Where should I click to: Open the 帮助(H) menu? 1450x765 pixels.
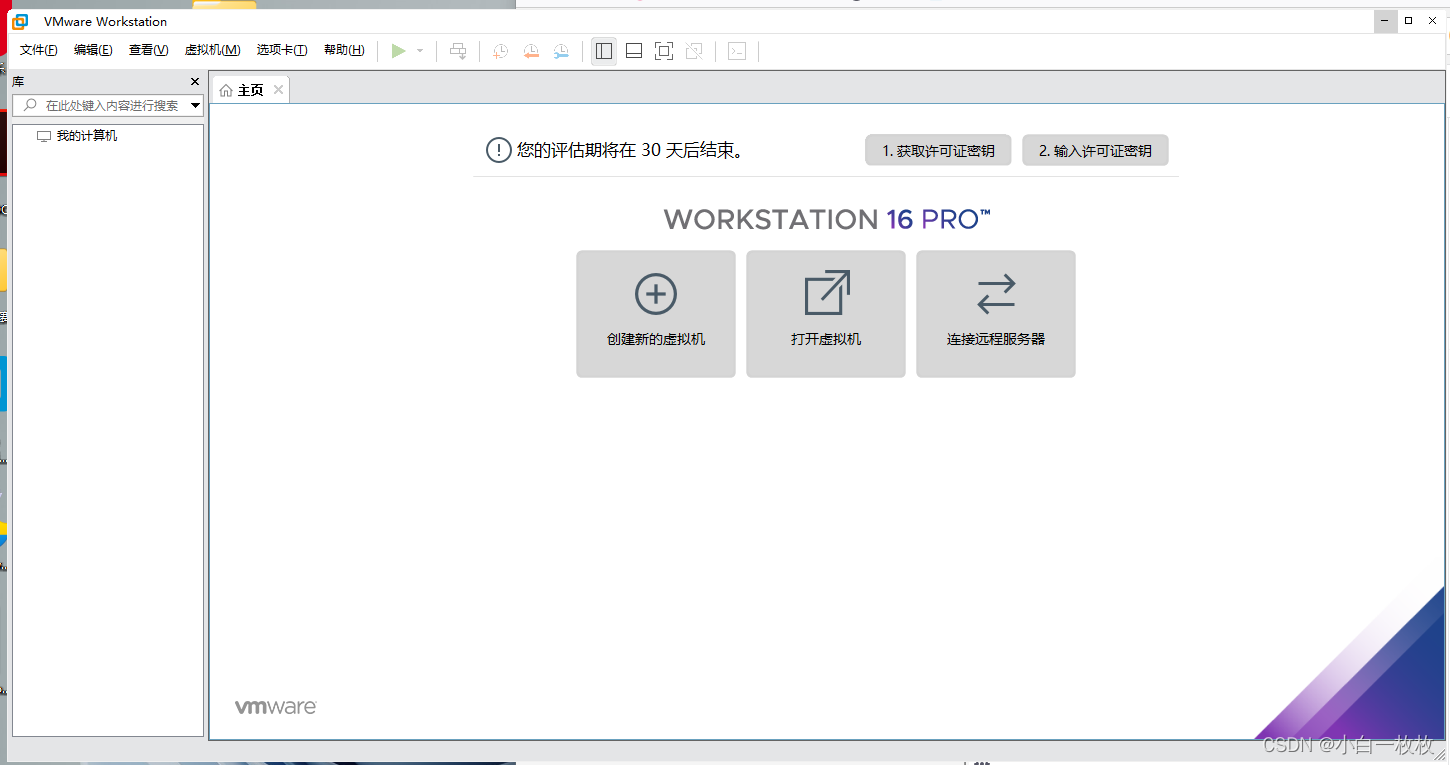[x=344, y=50]
